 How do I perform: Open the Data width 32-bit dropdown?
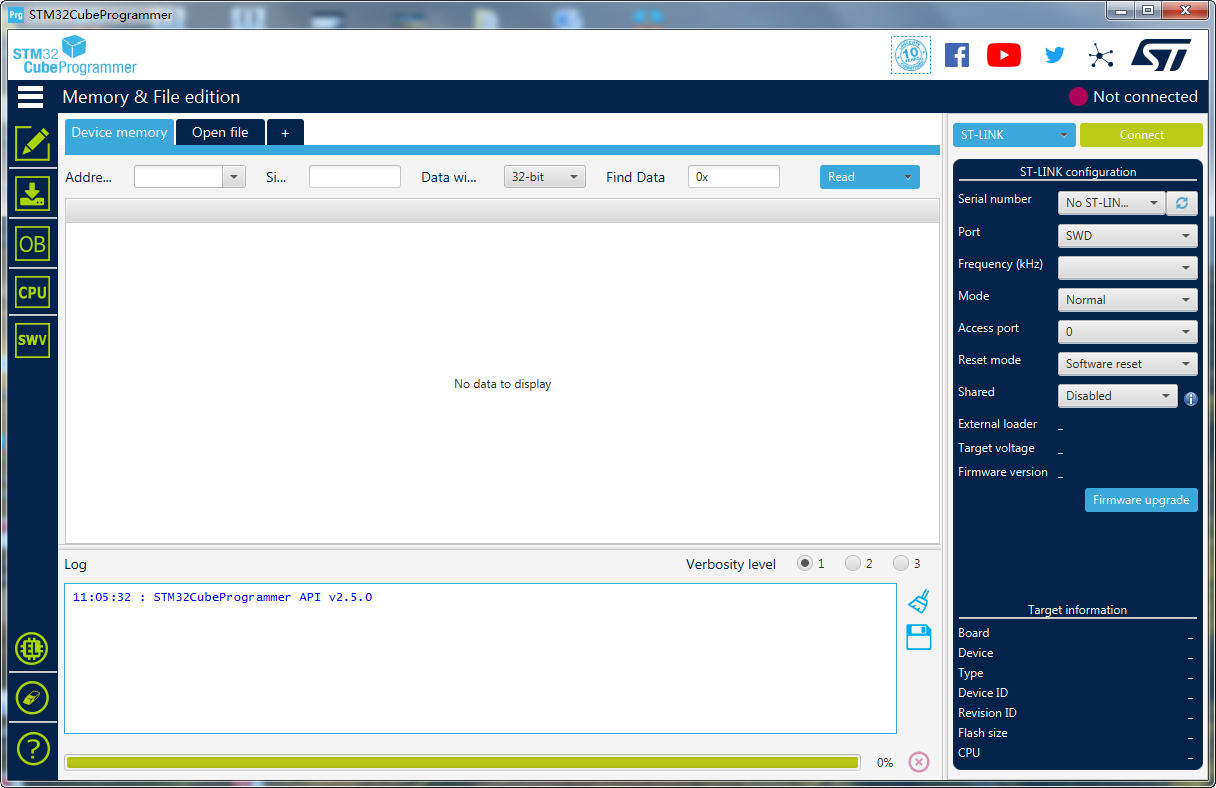click(x=544, y=177)
